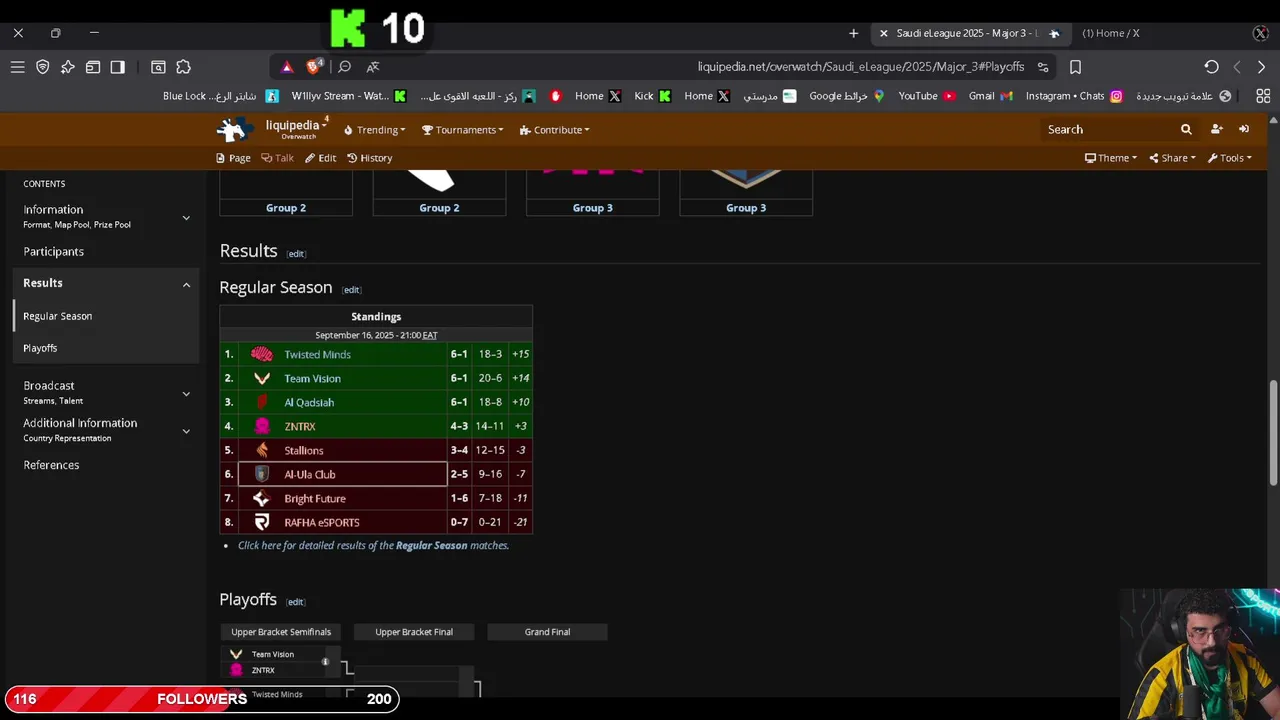This screenshot has height=720, width=1280.
Task: Open the Leo AI sparkle icon
Action: coord(67,67)
